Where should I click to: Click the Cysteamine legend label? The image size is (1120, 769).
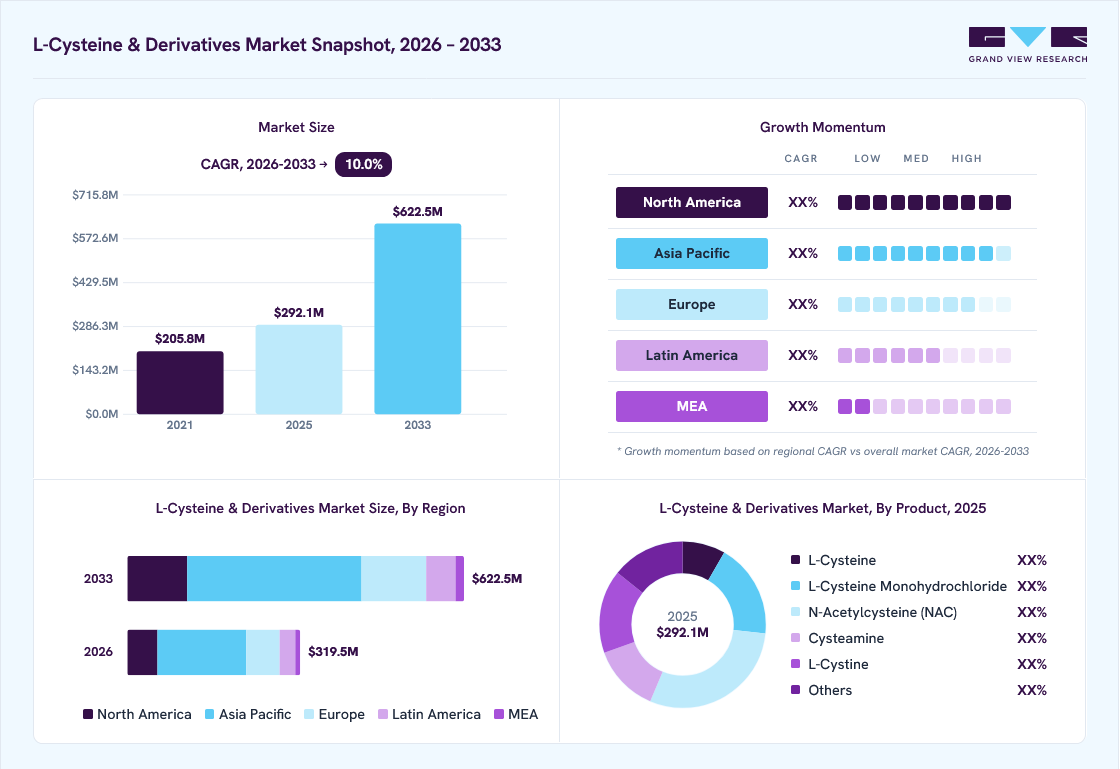click(846, 638)
